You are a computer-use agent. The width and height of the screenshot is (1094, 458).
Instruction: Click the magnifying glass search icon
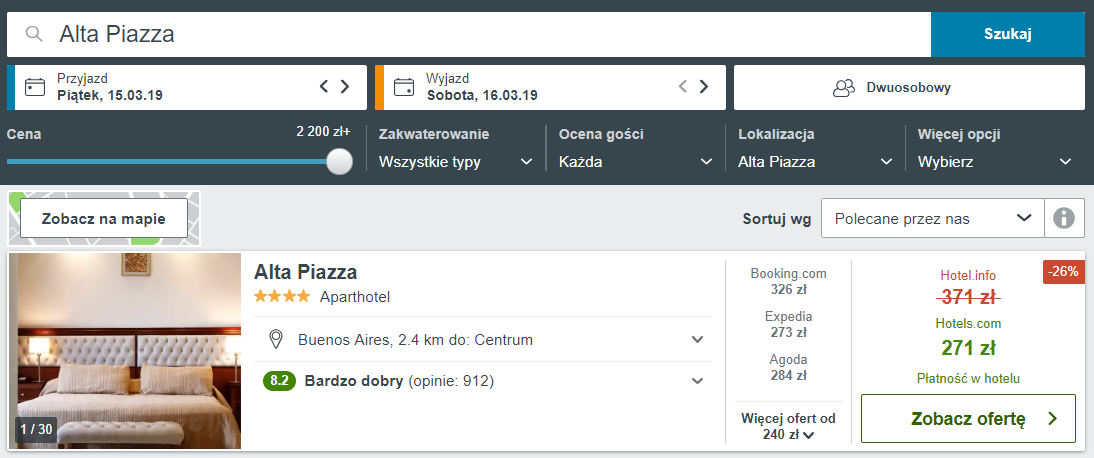34,35
